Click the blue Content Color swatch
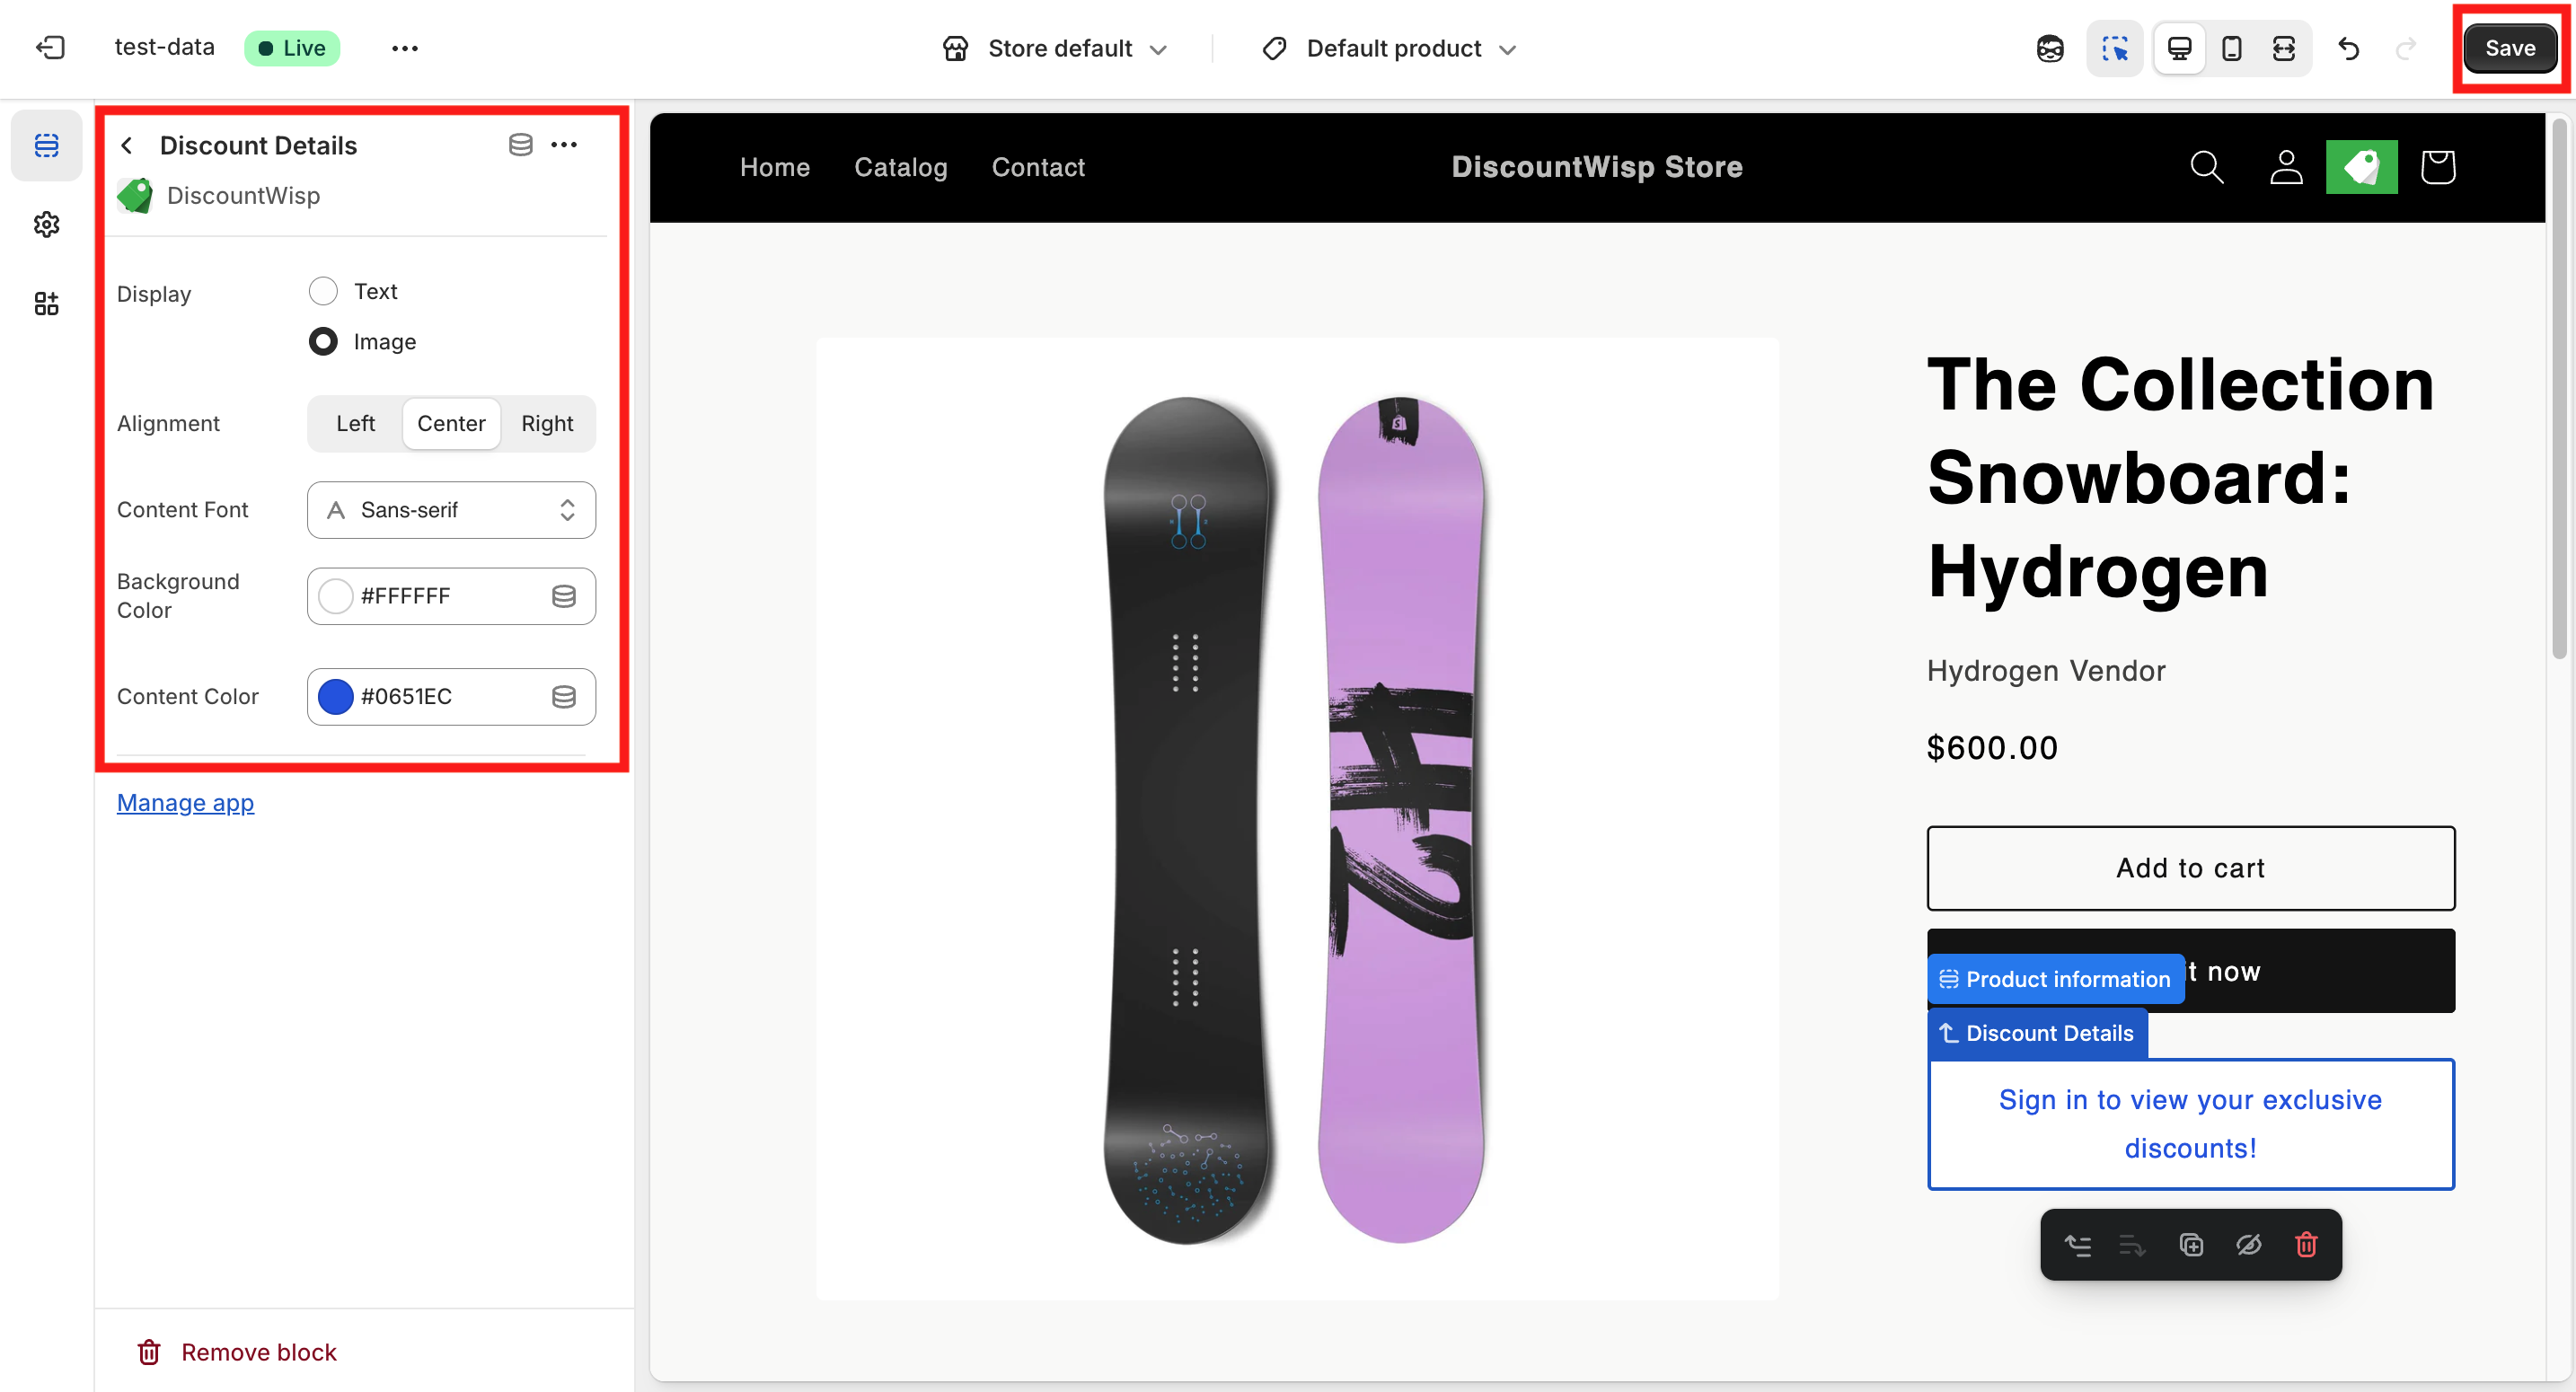The width and height of the screenshot is (2576, 1392). [336, 697]
